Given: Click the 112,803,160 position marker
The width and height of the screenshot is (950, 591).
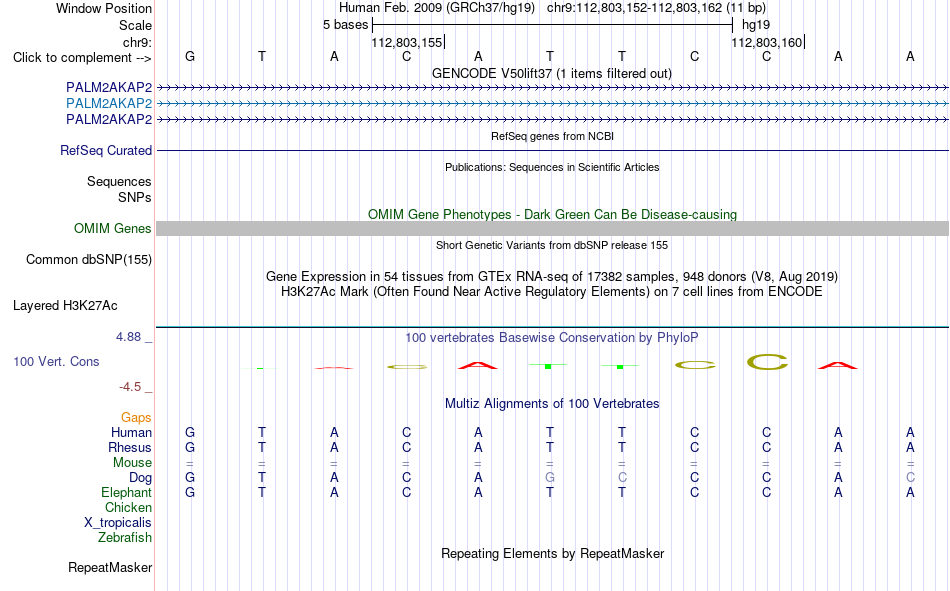Looking at the screenshot, I should click(x=767, y=42).
